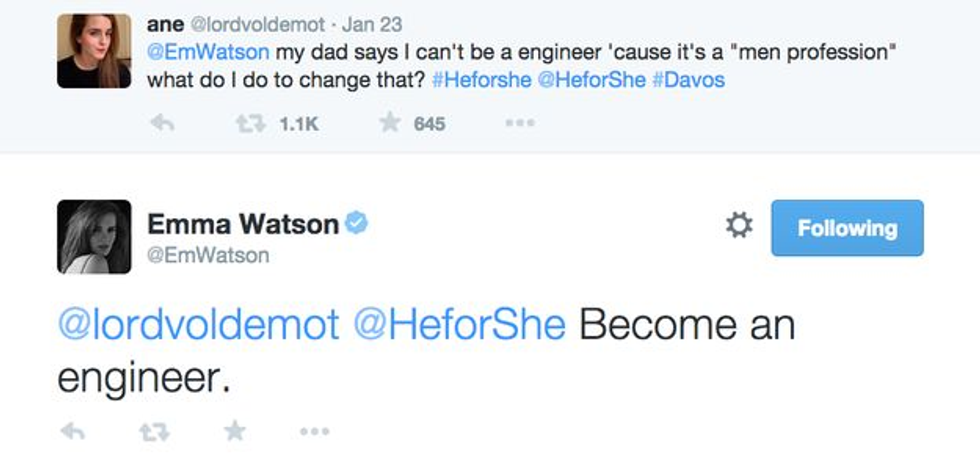Image resolution: width=980 pixels, height=453 pixels.
Task: Retweet Emma Watson's tweet
Action: pos(154,431)
